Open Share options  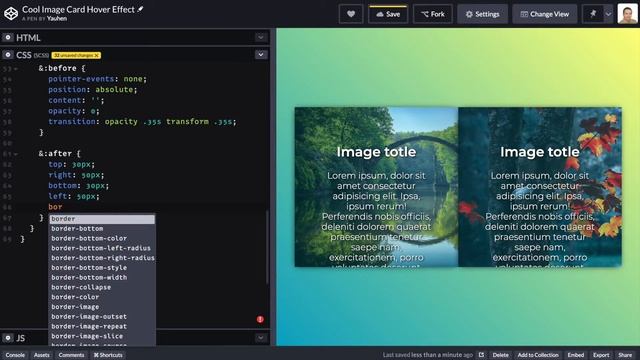pyautogui.click(x=624, y=355)
